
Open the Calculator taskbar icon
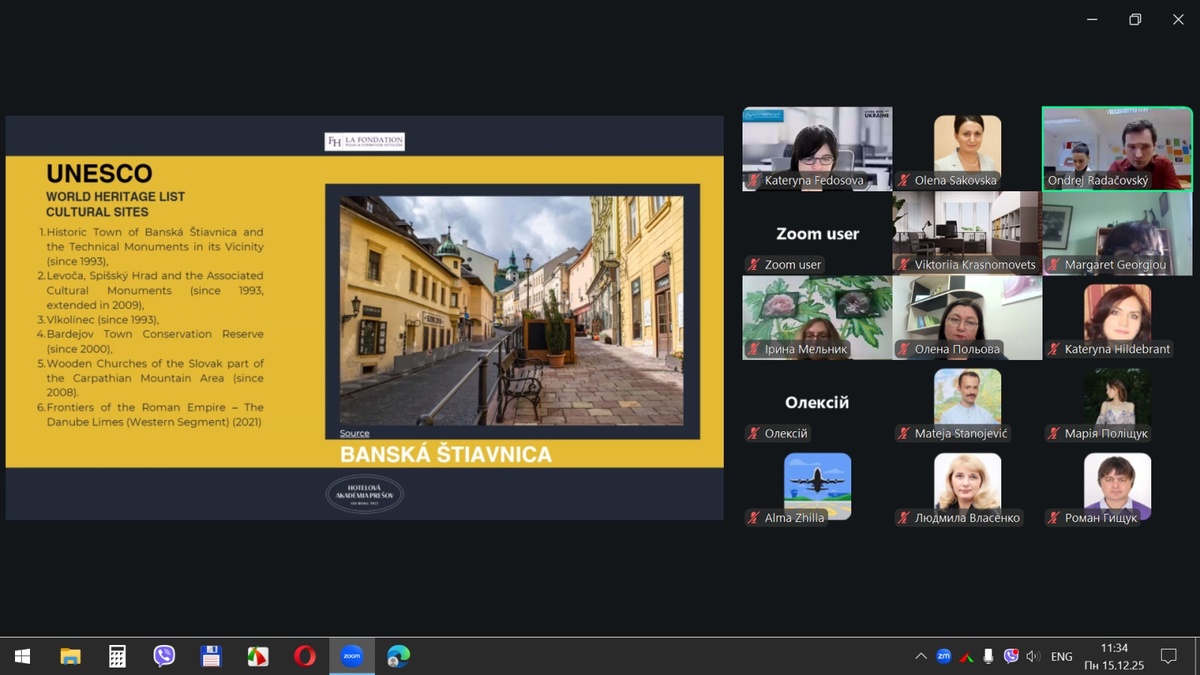coord(117,656)
